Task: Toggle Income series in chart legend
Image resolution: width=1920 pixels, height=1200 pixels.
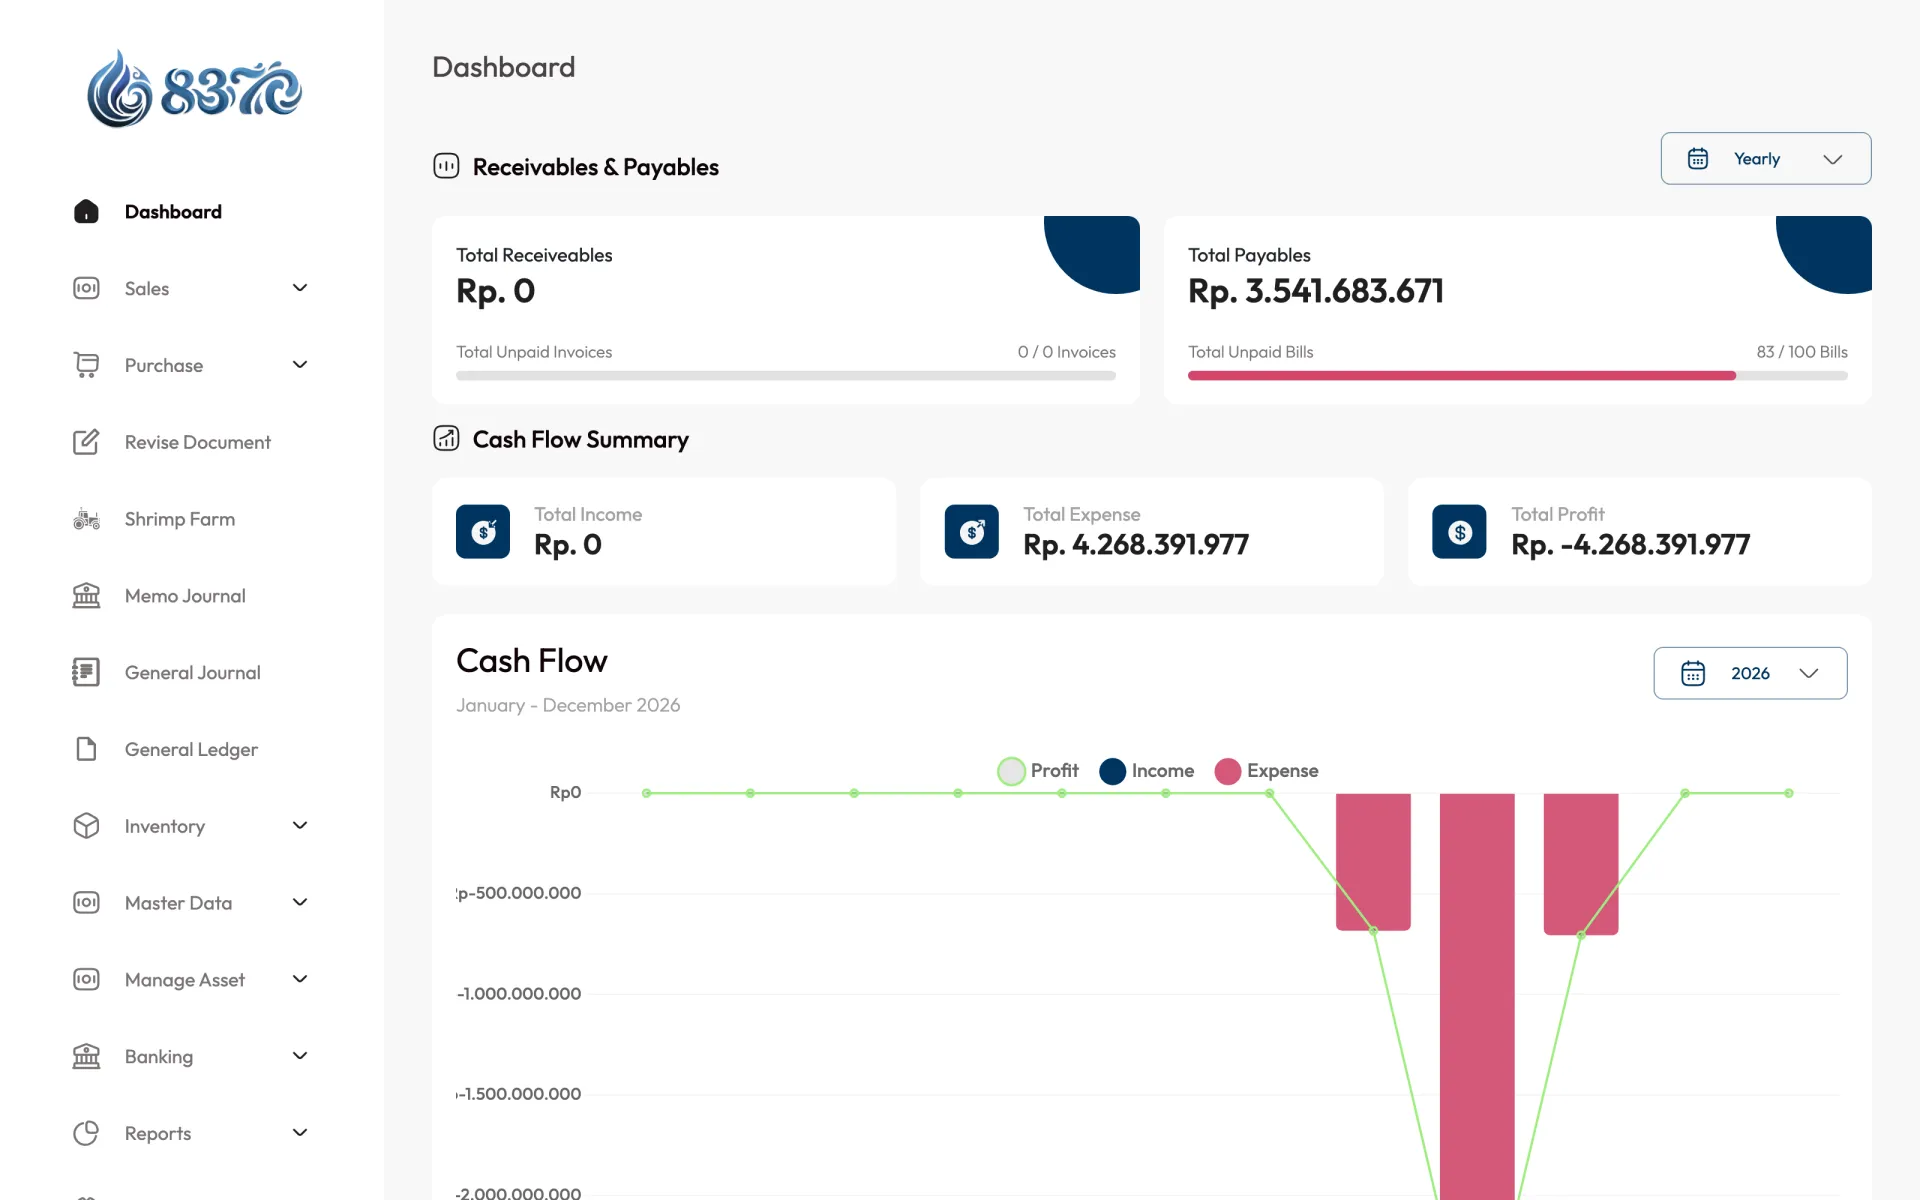Action: (x=1146, y=771)
